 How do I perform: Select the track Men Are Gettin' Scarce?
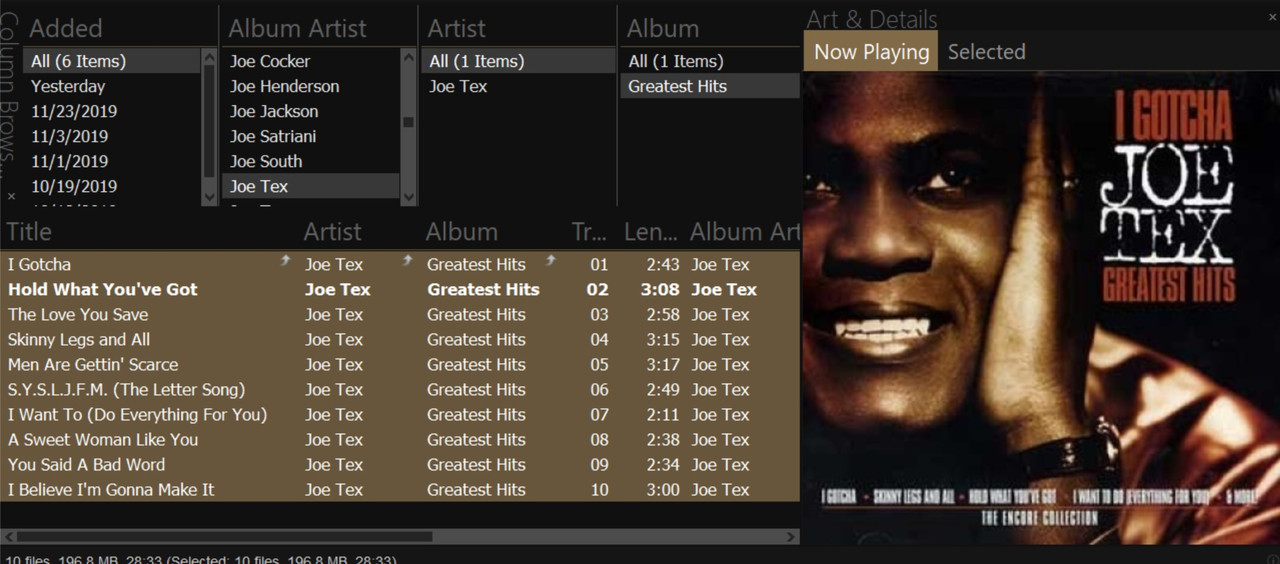[400, 364]
